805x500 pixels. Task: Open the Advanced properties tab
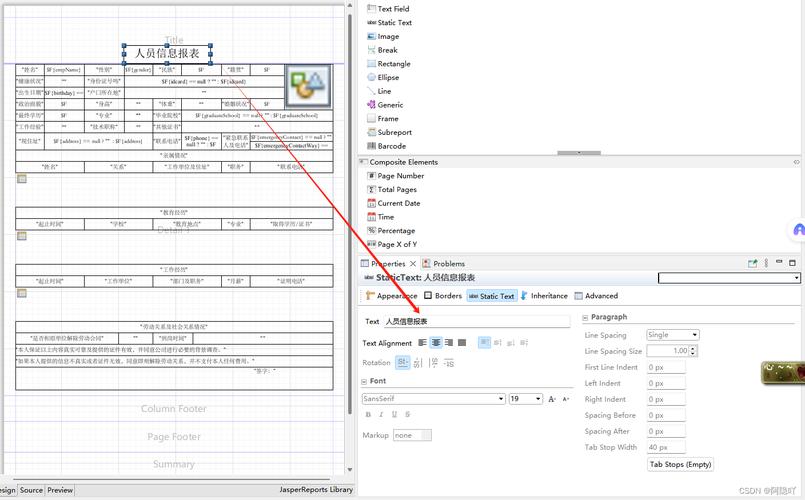coord(596,296)
